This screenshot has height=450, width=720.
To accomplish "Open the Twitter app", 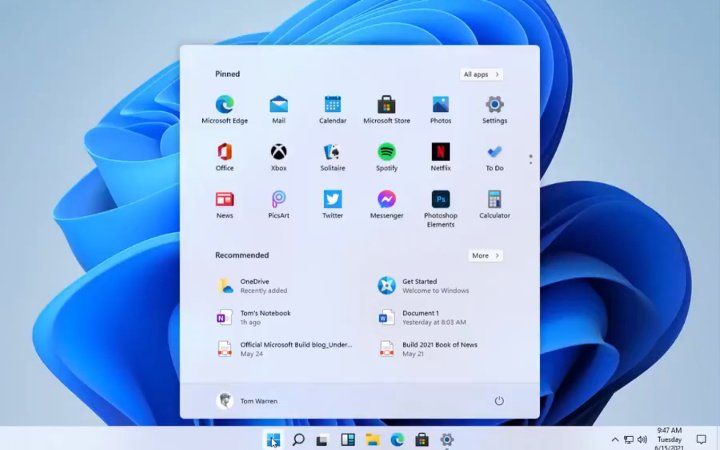I will coord(333,204).
